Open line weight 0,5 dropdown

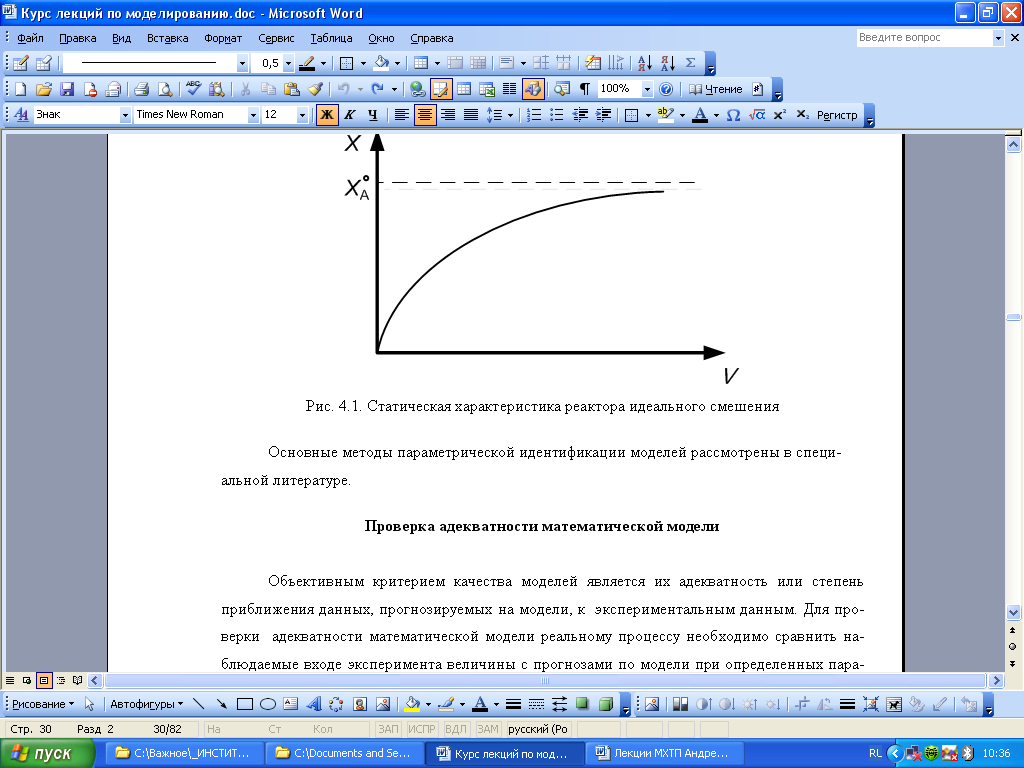click(288, 63)
